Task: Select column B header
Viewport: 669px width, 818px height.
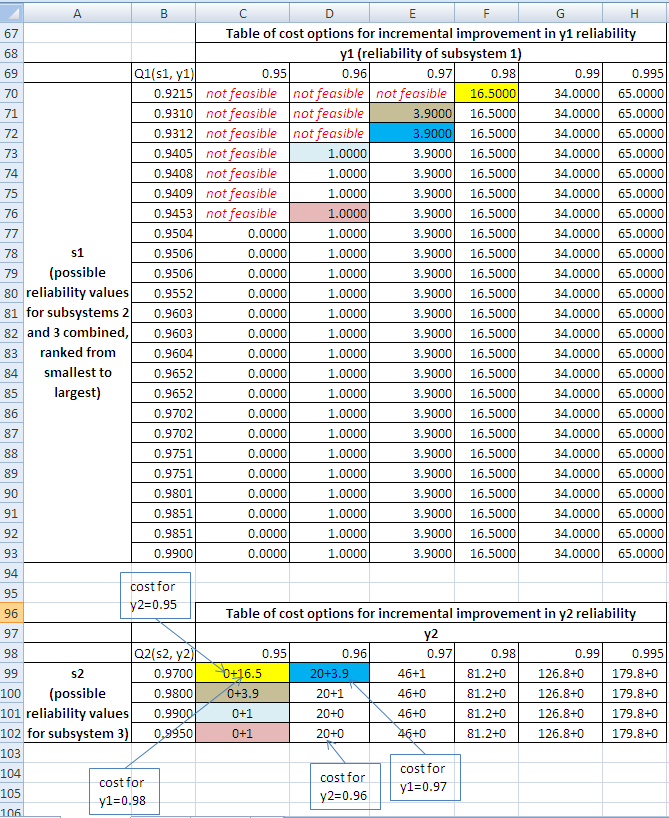Action: click(163, 13)
